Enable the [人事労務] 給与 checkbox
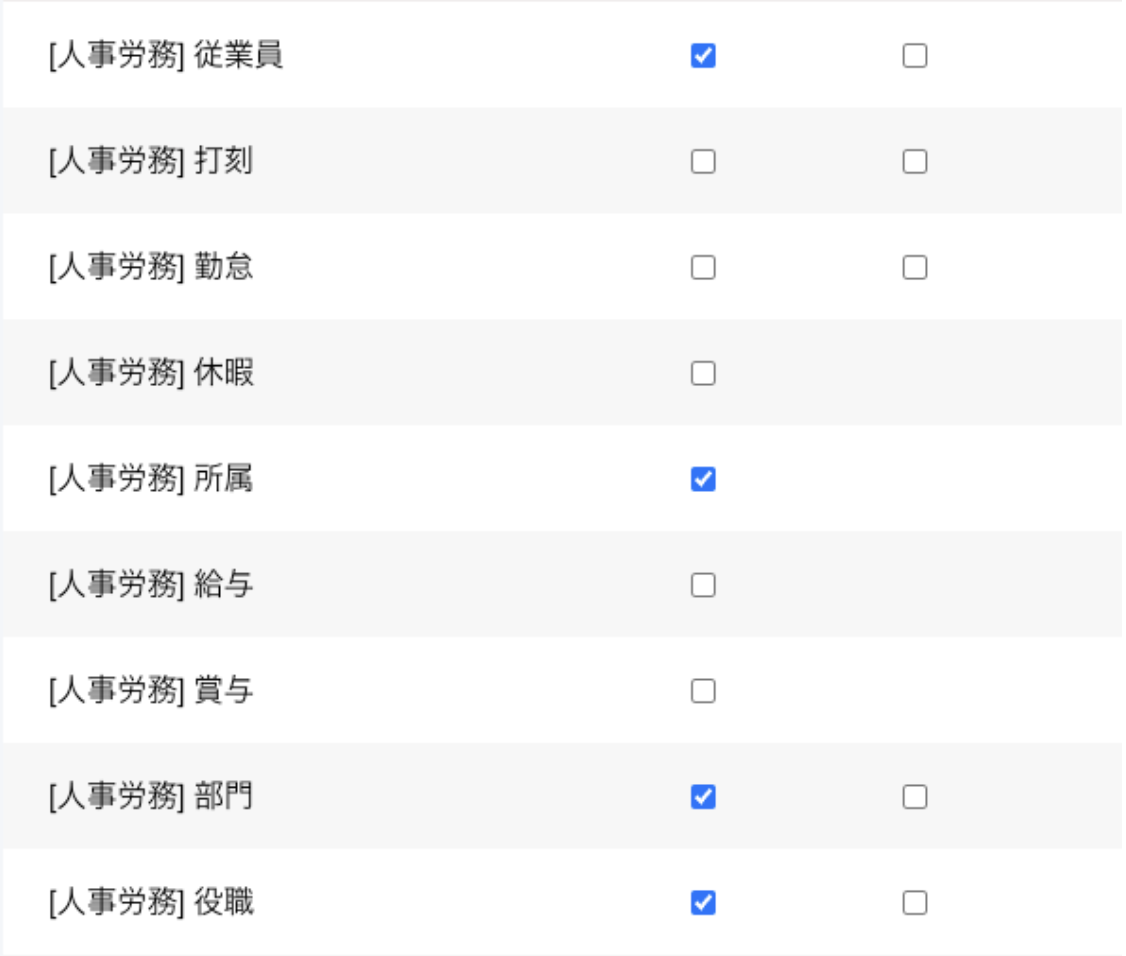 [x=703, y=585]
